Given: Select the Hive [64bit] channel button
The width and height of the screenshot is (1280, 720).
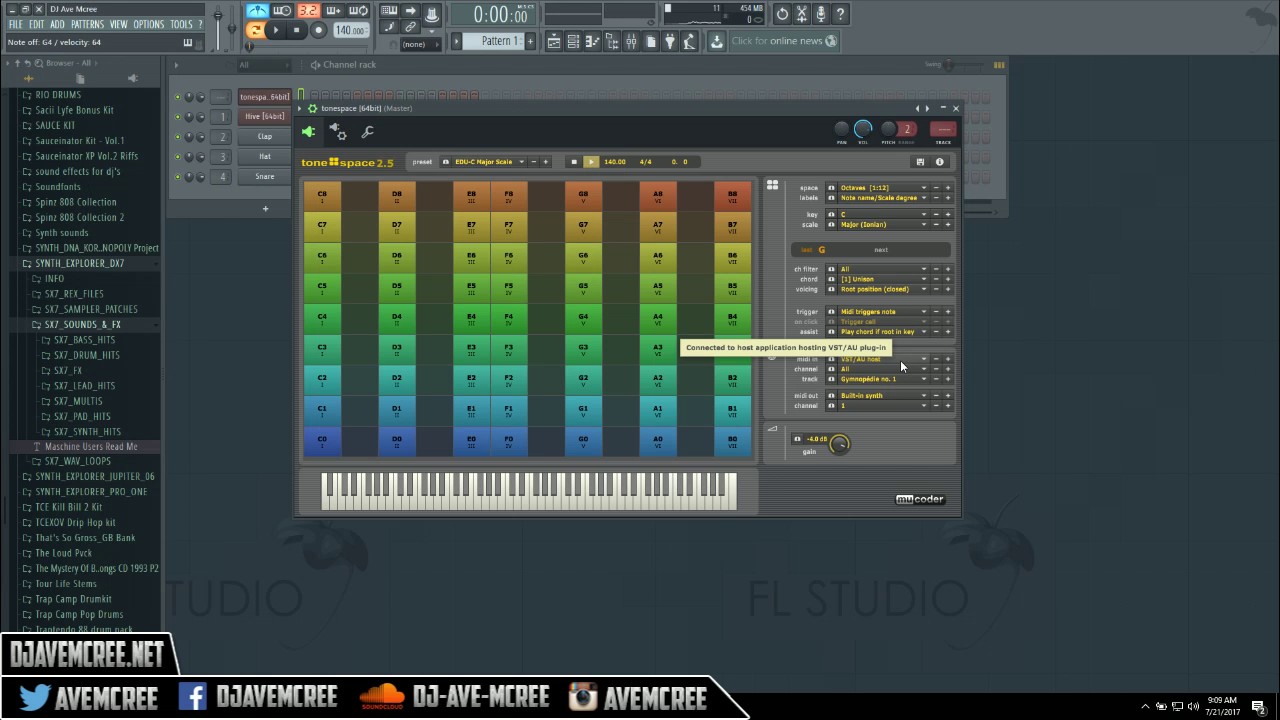Looking at the screenshot, I should 265,117.
